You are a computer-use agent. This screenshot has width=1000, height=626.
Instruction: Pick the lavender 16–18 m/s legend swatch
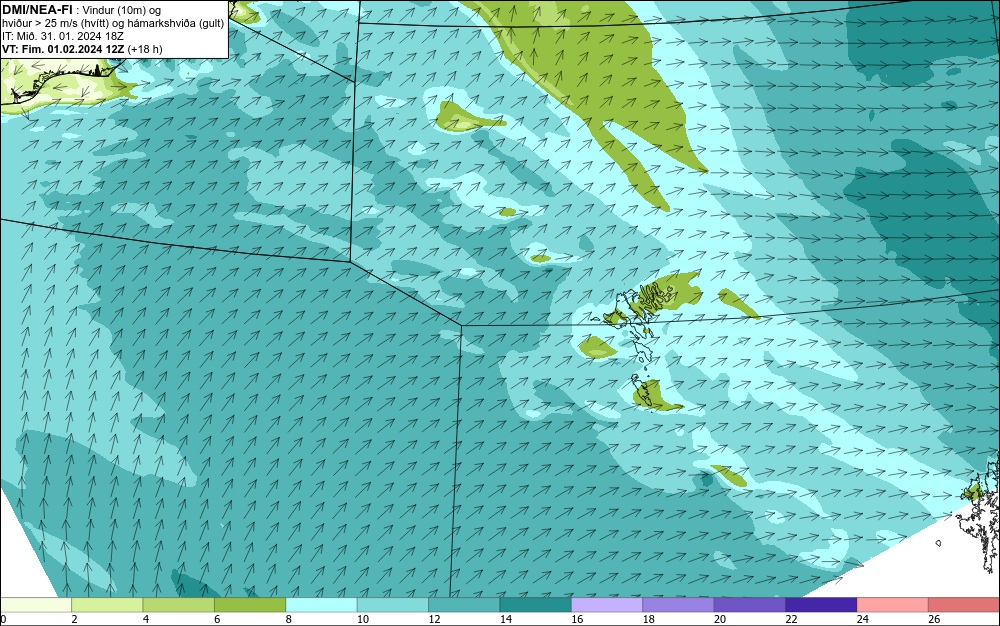click(x=607, y=605)
